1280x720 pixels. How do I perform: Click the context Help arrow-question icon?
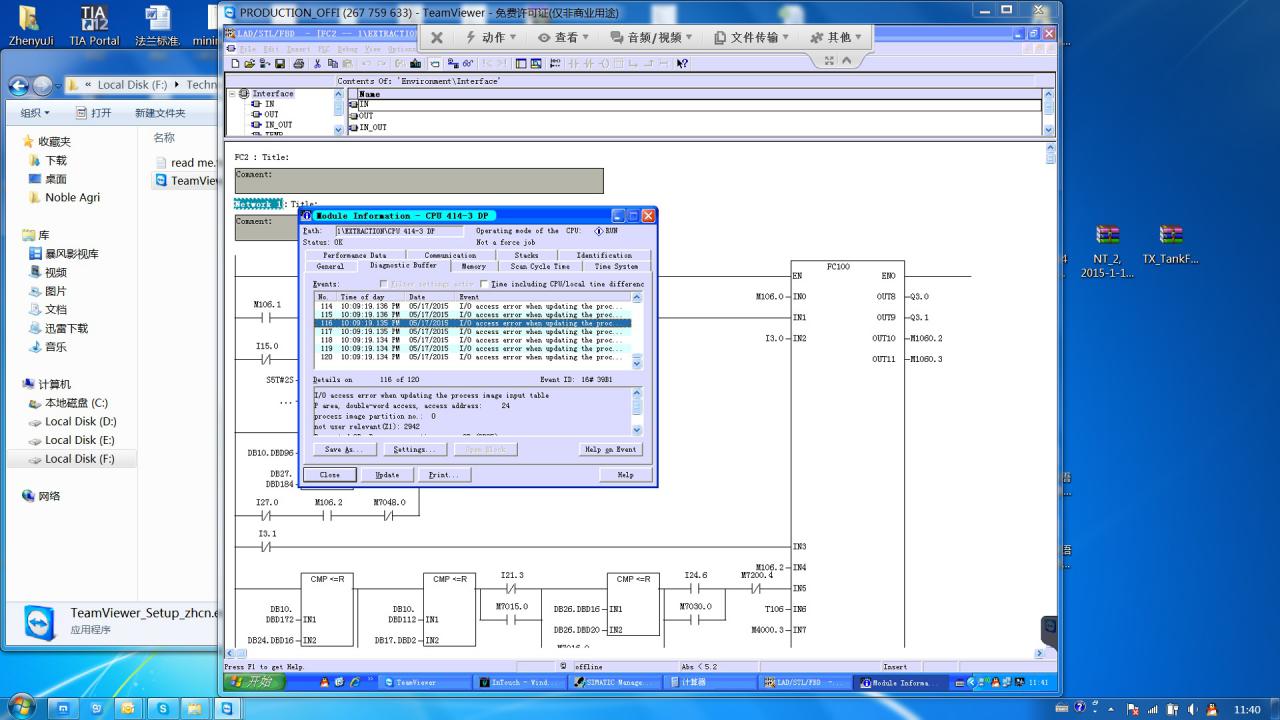[682, 63]
